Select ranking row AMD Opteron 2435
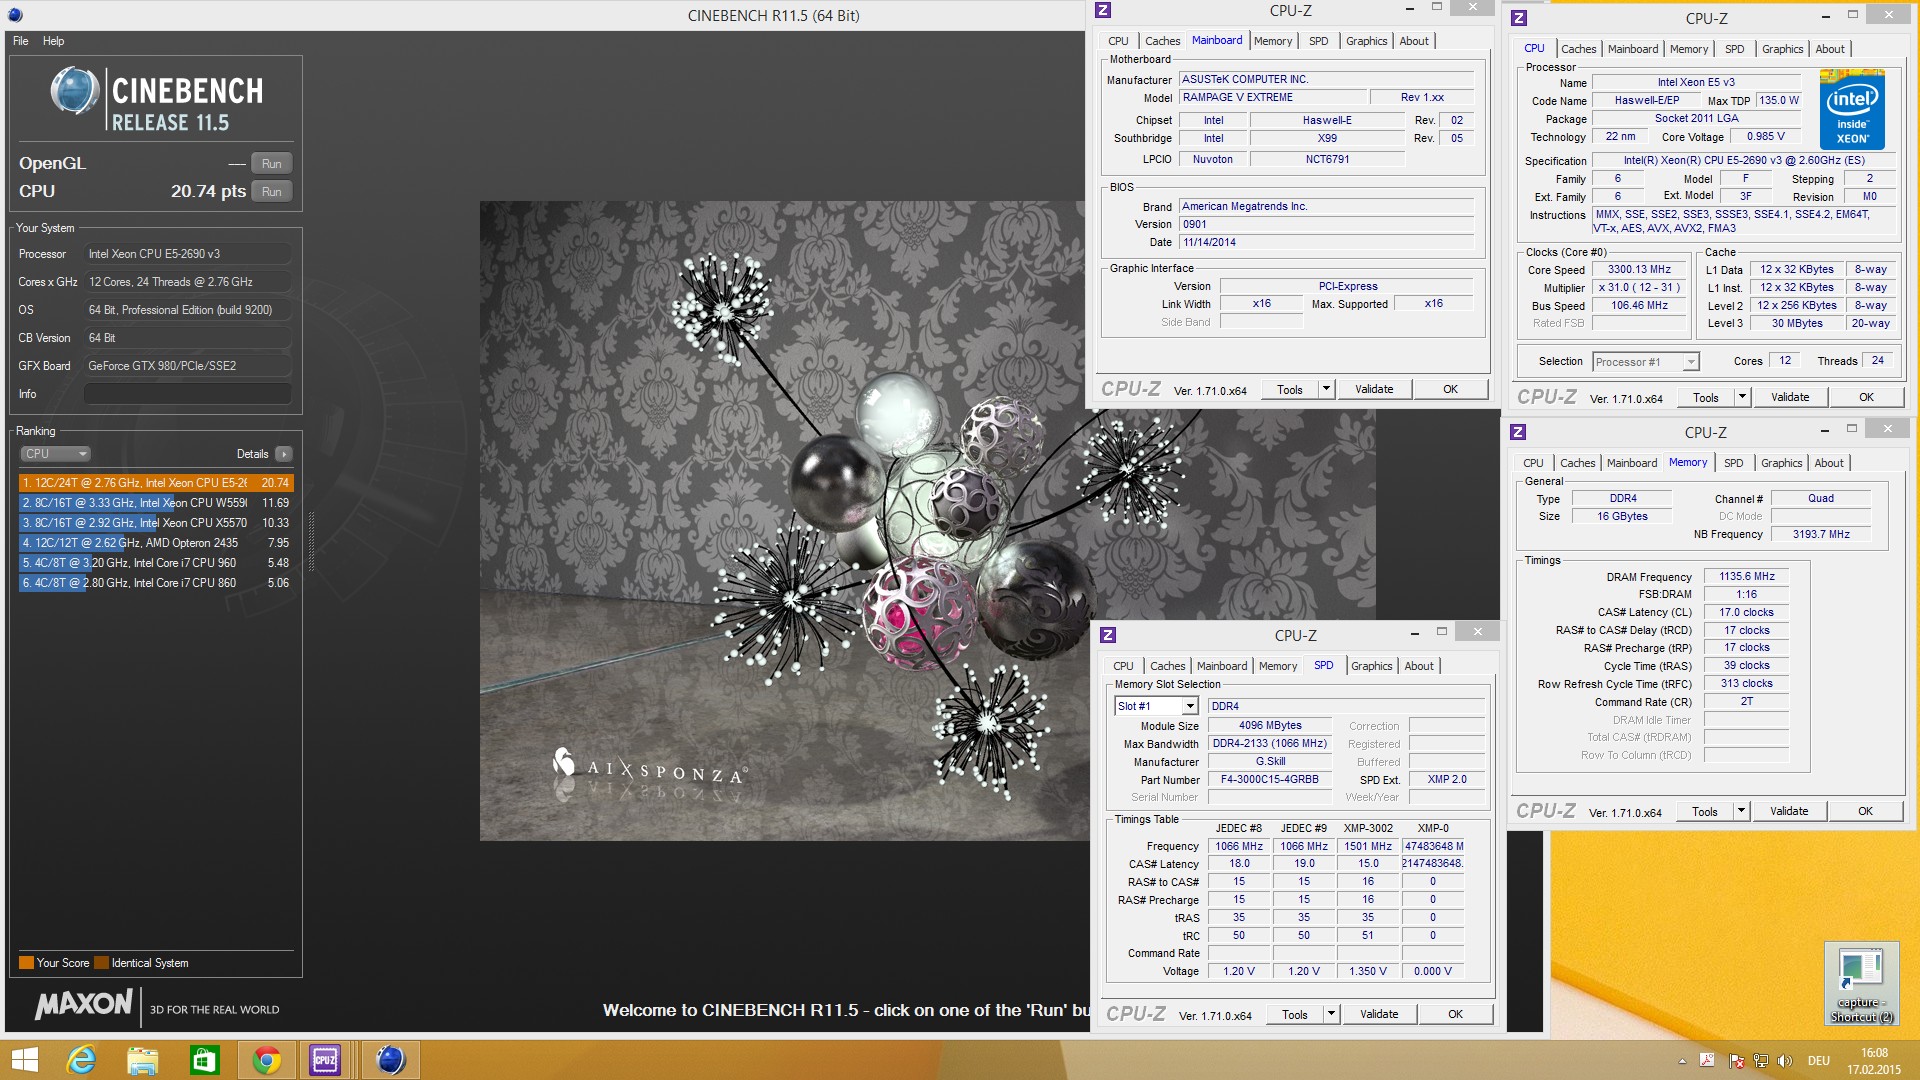The height and width of the screenshot is (1080, 1920). pos(156,543)
